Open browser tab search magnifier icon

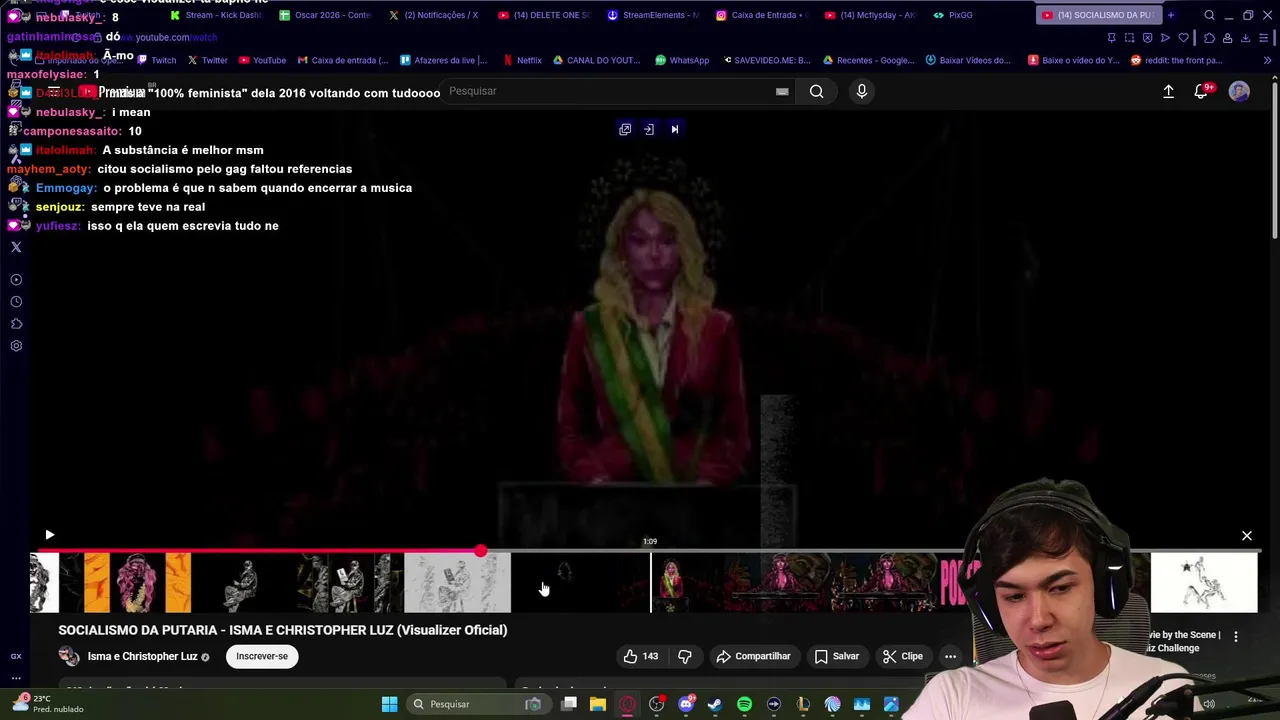[1209, 15]
